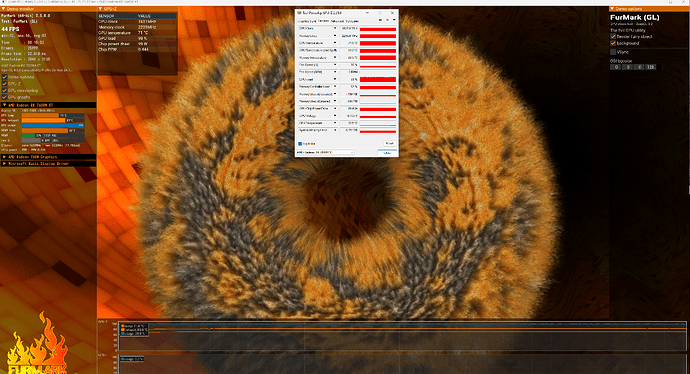Click the GPU Load red graph in GPU-Z

(378, 79)
